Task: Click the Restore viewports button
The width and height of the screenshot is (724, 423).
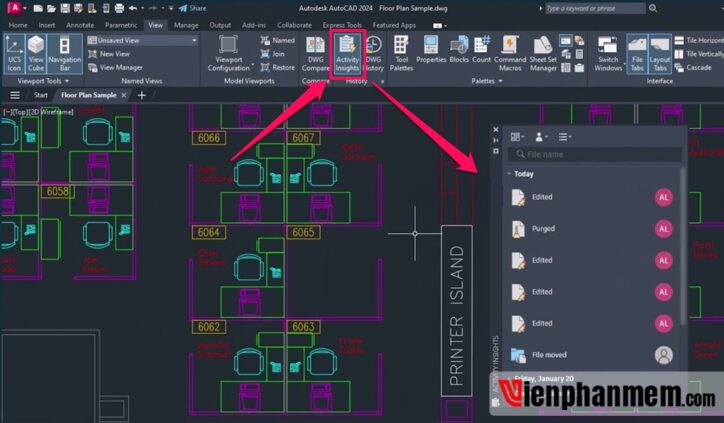Action: (278, 67)
